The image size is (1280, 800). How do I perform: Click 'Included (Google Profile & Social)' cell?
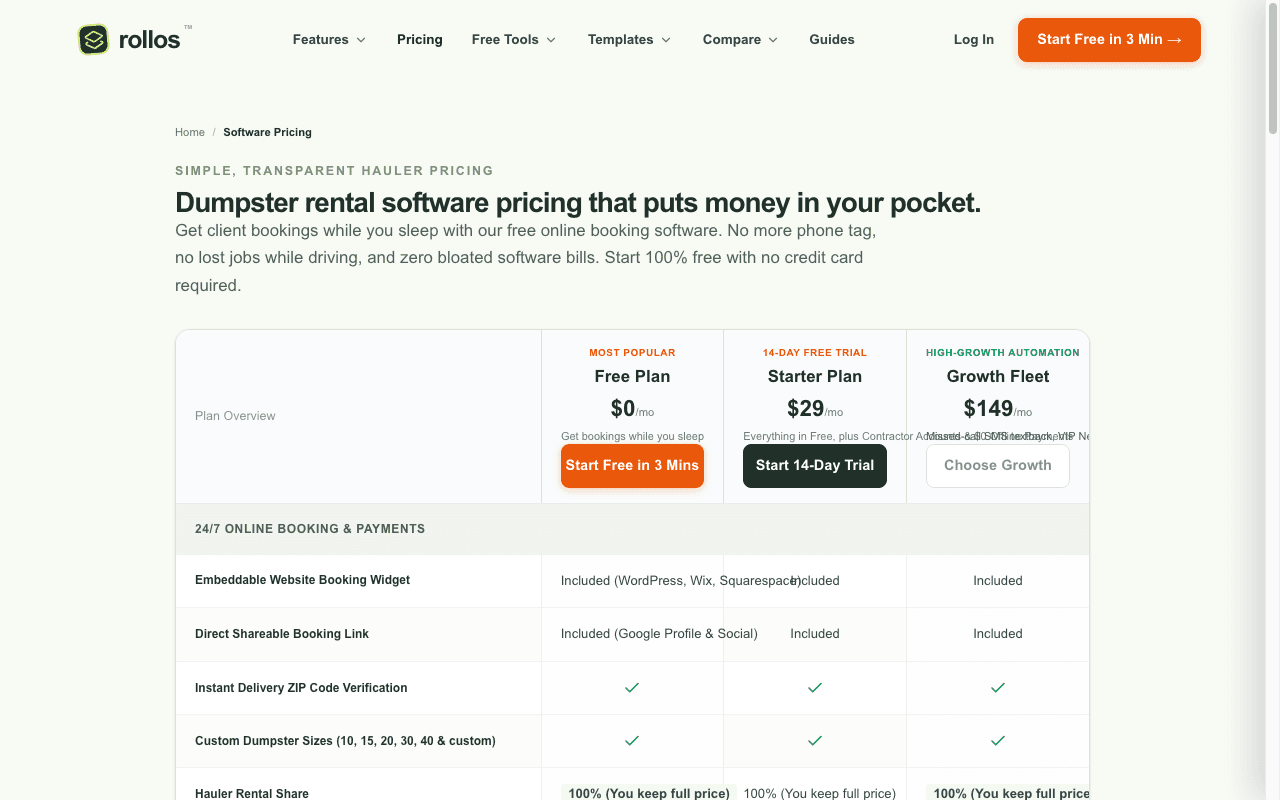point(659,634)
